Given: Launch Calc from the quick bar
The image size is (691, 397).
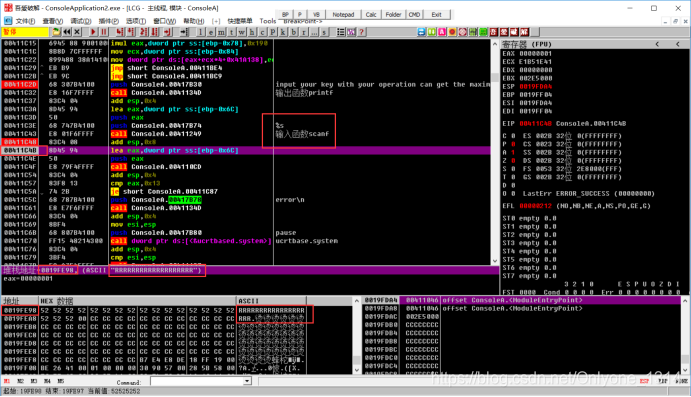Looking at the screenshot, I should pyautogui.click(x=371, y=15).
